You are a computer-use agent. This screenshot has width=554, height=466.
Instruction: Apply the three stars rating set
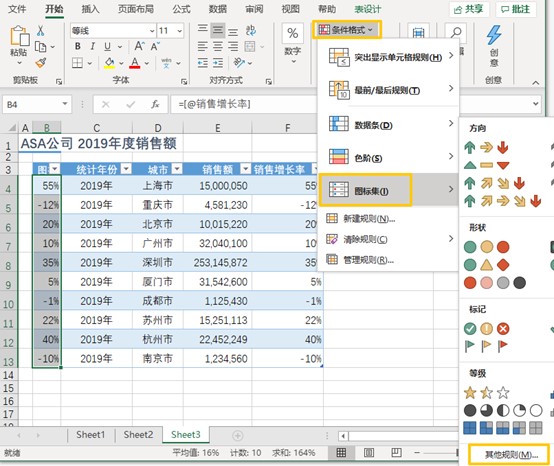pos(487,393)
